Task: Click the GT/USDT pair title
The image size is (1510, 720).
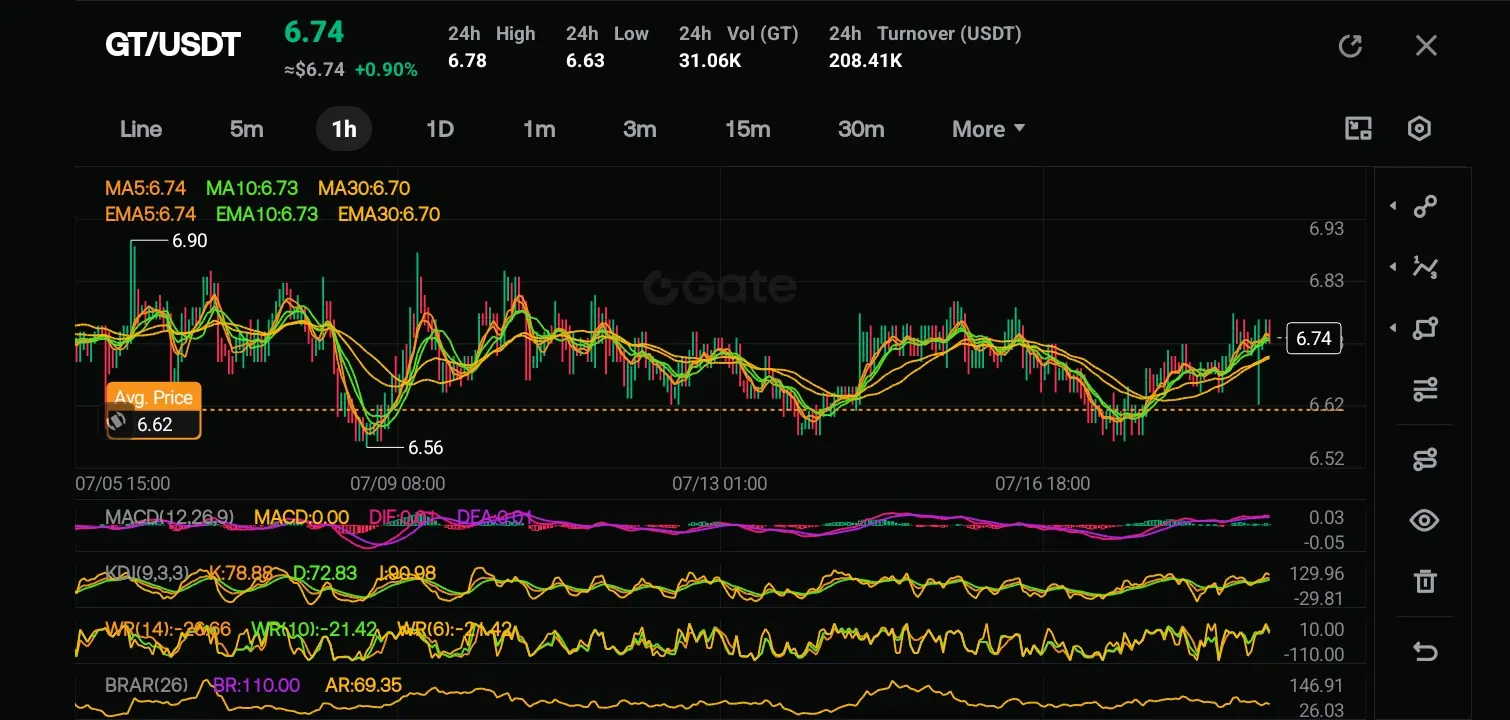Action: (x=173, y=45)
